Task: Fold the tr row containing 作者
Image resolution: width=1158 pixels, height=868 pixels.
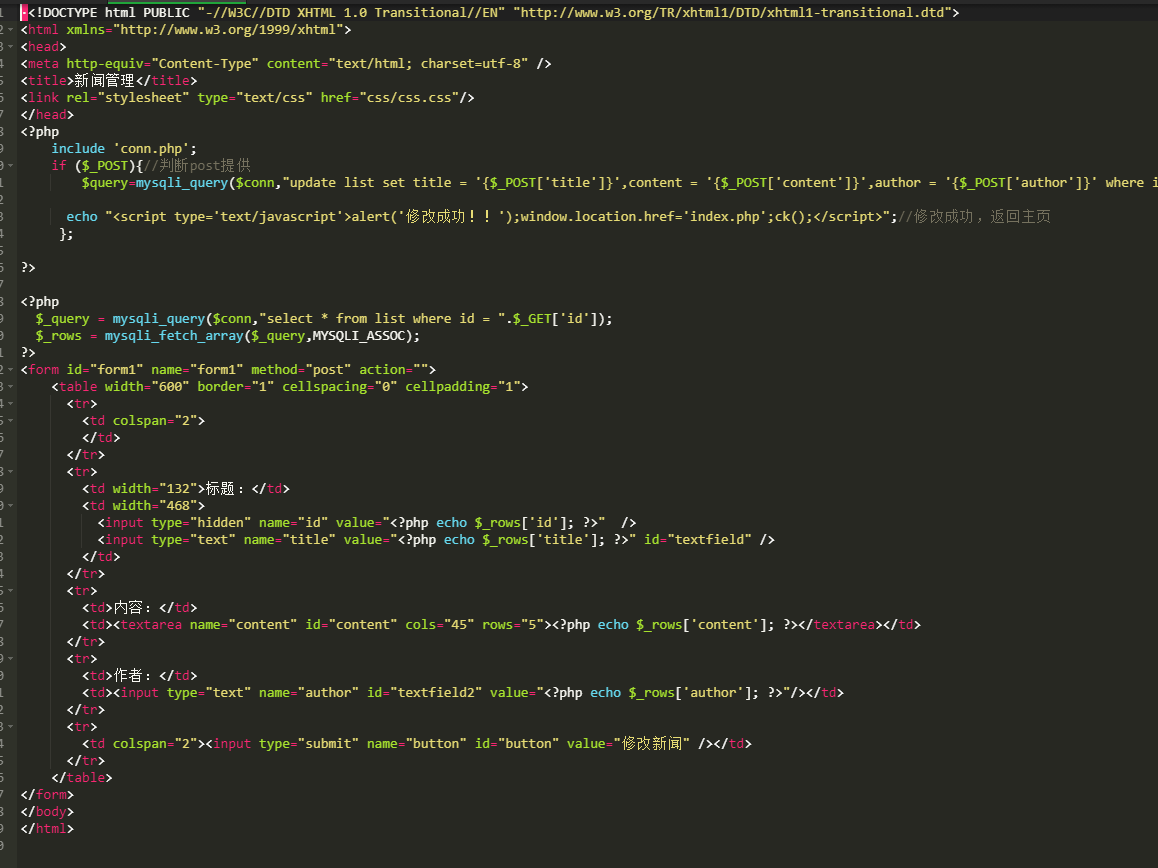Action: tap(10, 659)
